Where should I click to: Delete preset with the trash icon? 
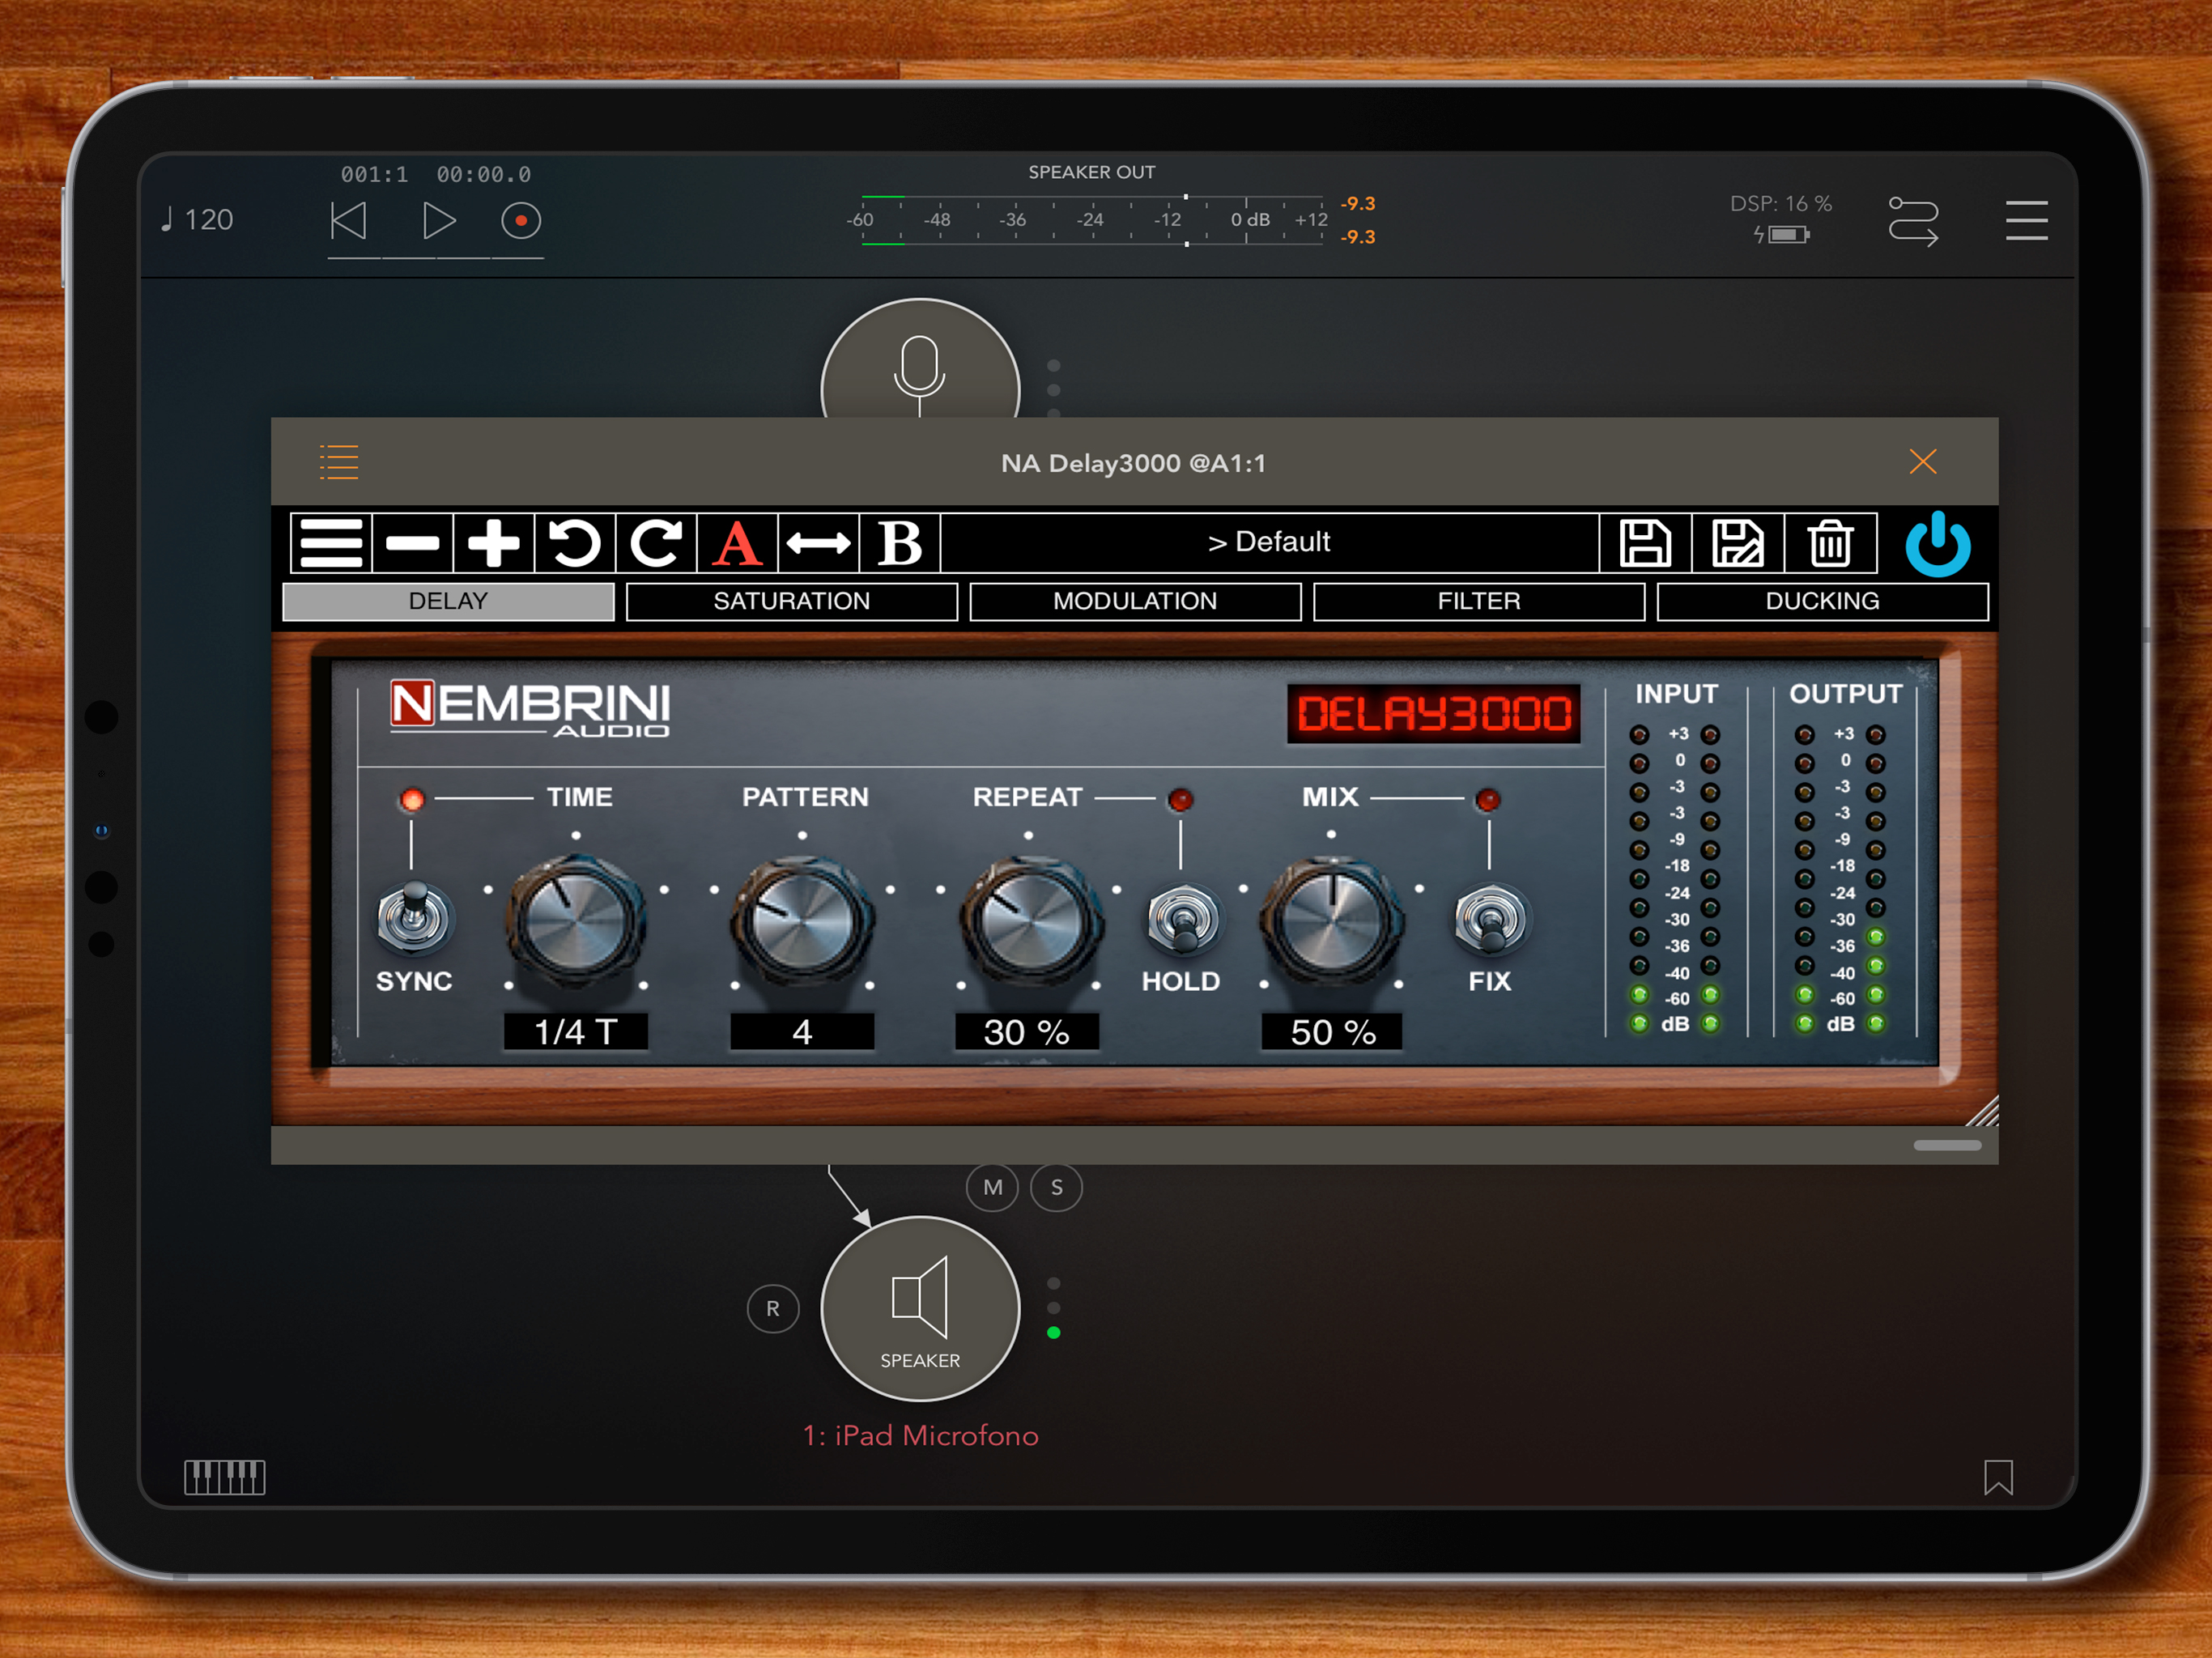1829,543
